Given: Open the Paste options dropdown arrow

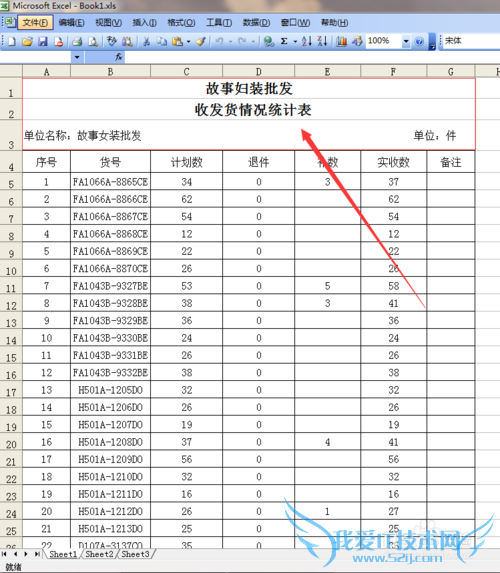Looking at the screenshot, I should [189, 41].
